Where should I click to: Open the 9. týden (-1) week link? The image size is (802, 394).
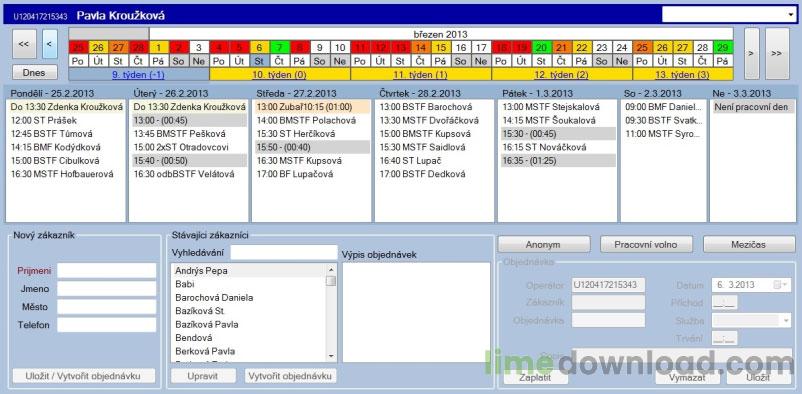(139, 75)
